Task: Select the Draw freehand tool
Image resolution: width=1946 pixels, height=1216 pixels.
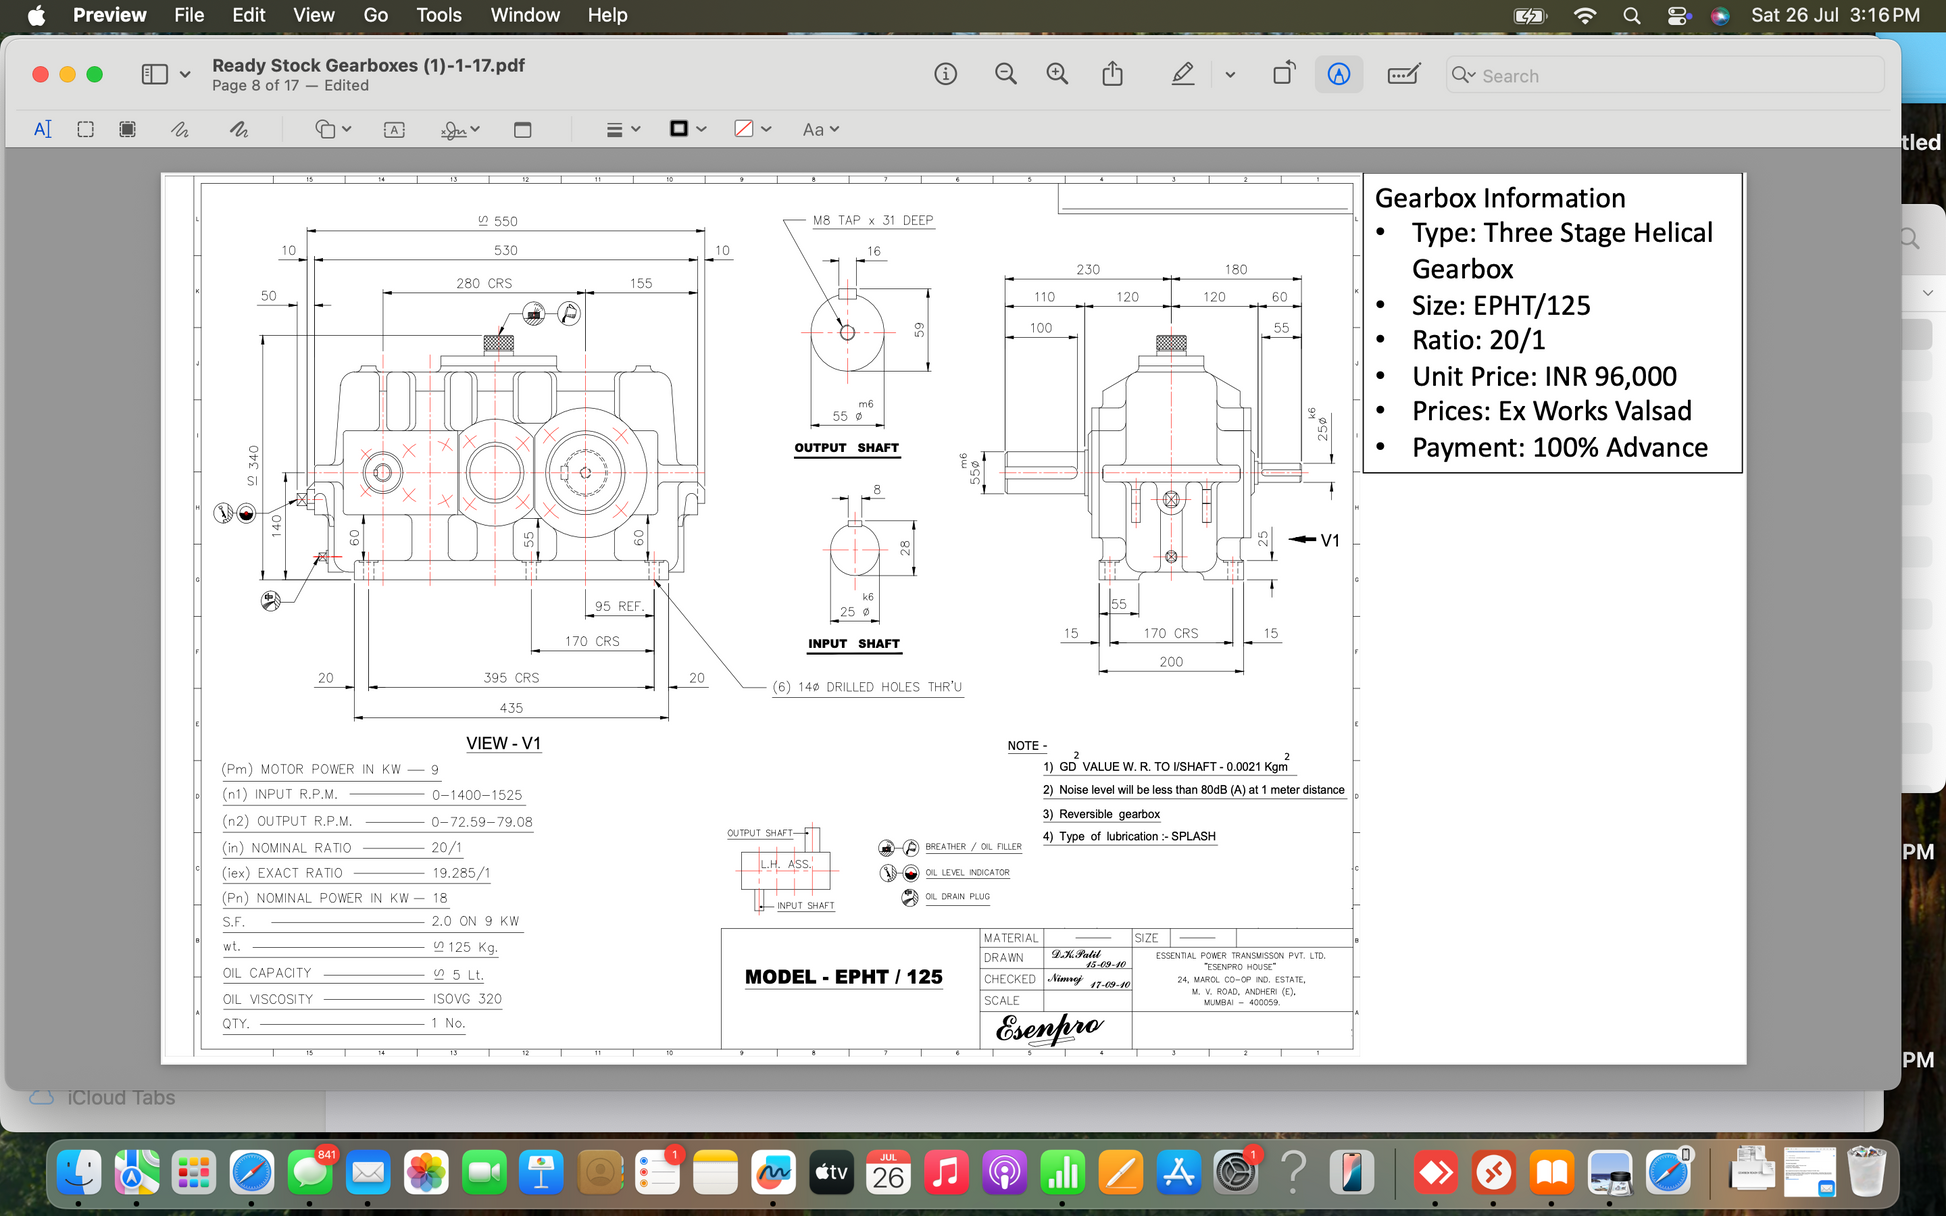Action: [x=239, y=129]
